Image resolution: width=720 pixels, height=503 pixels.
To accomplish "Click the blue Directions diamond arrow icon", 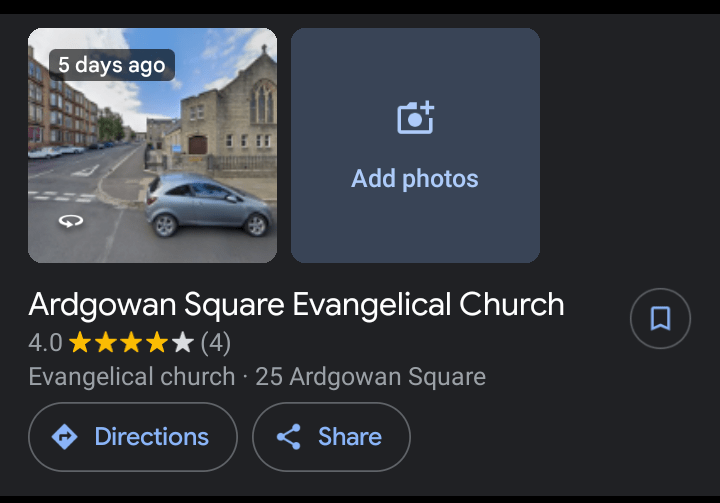I will [x=65, y=437].
